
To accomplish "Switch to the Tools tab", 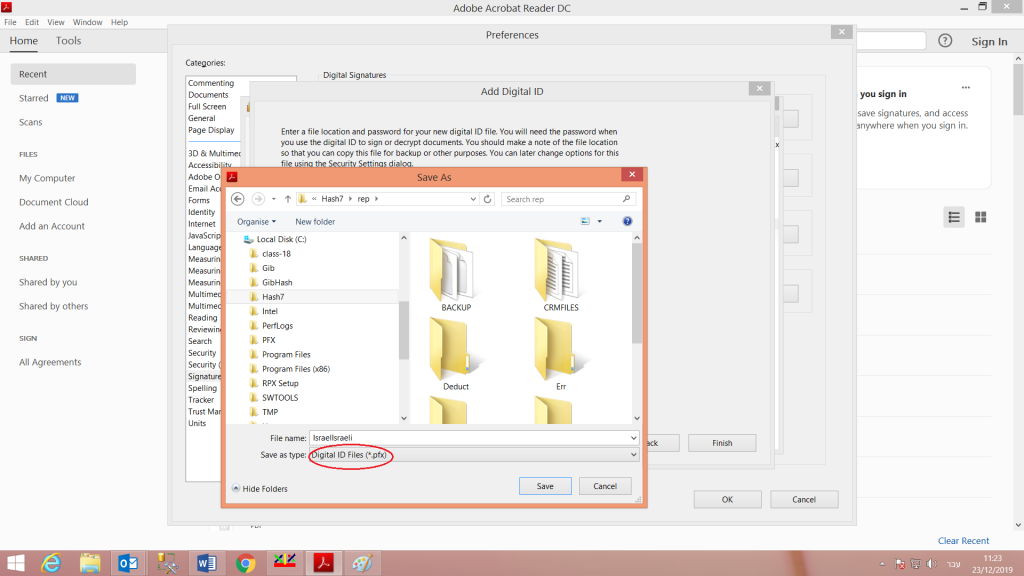I will [x=69, y=40].
